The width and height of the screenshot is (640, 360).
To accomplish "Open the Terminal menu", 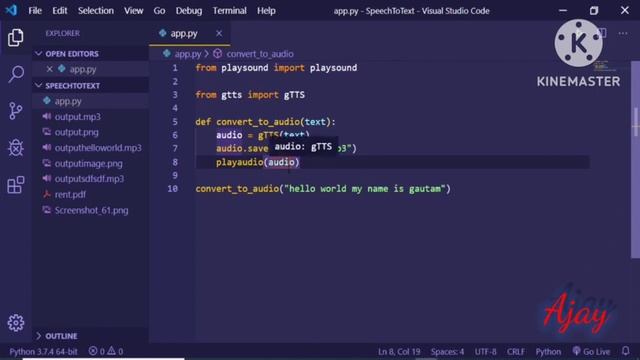I will point(229,11).
